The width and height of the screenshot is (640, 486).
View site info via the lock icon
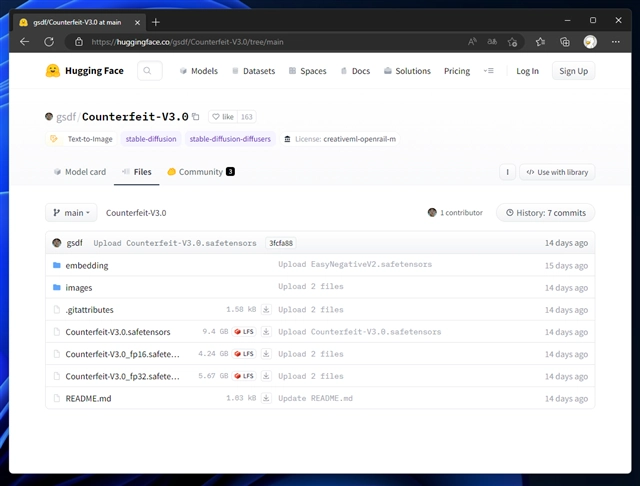(x=79, y=42)
